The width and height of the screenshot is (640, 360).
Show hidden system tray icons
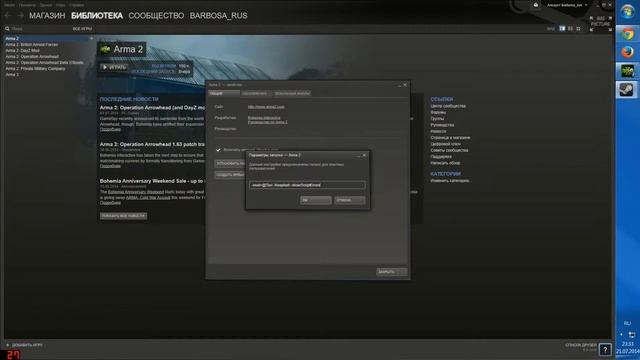pyautogui.click(x=622, y=335)
